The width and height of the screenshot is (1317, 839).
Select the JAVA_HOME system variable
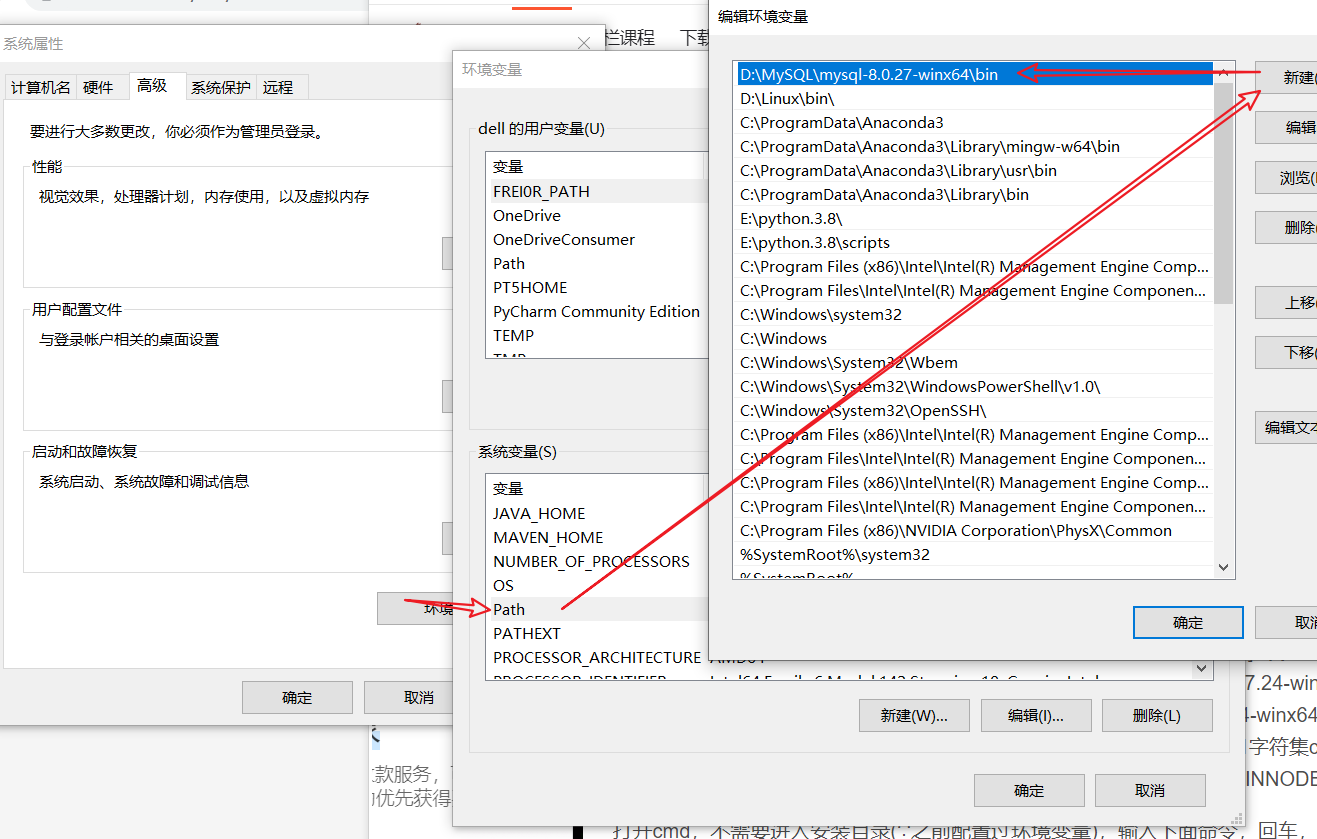[x=597, y=513]
